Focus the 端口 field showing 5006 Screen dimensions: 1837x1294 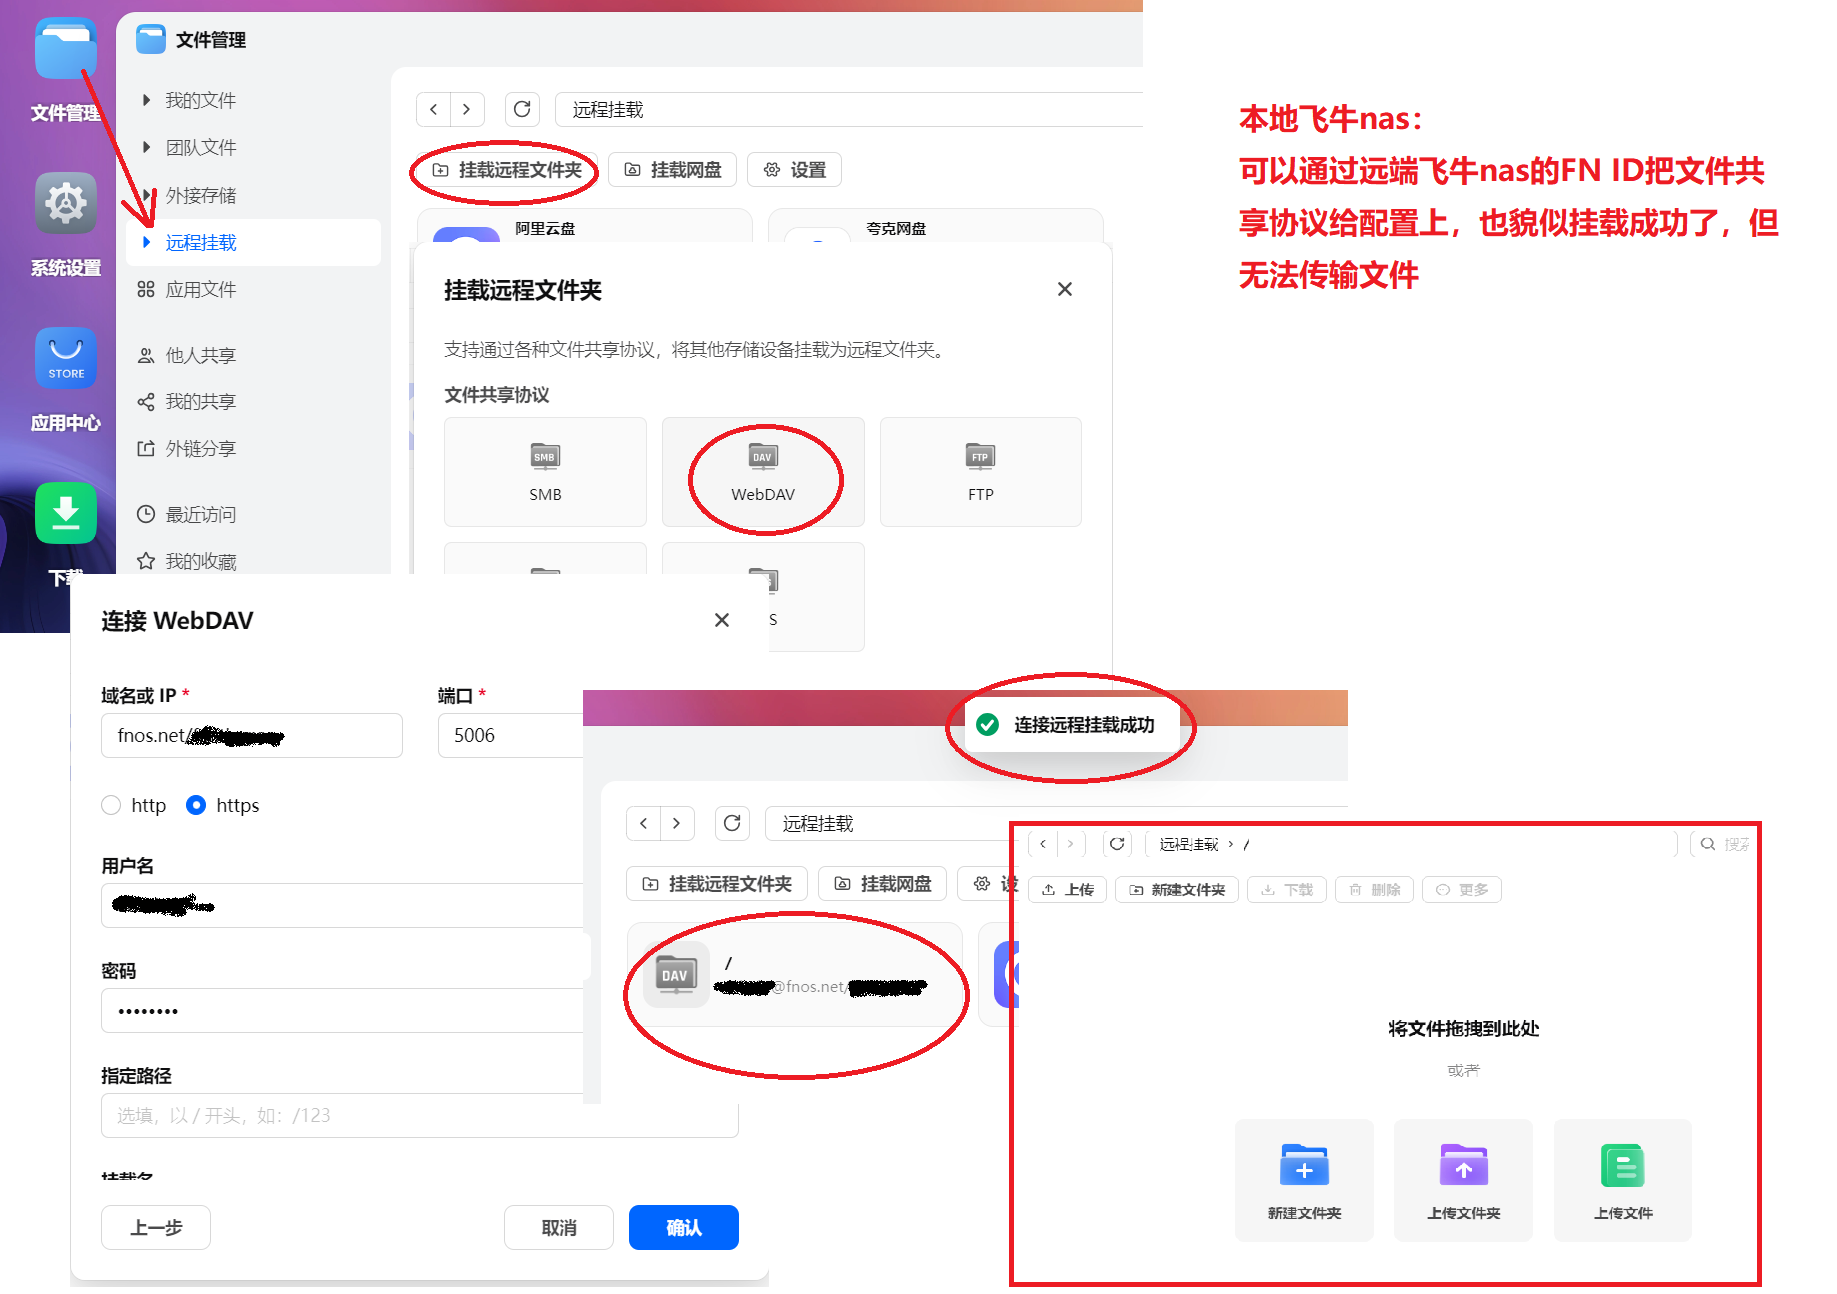pyautogui.click(x=511, y=736)
